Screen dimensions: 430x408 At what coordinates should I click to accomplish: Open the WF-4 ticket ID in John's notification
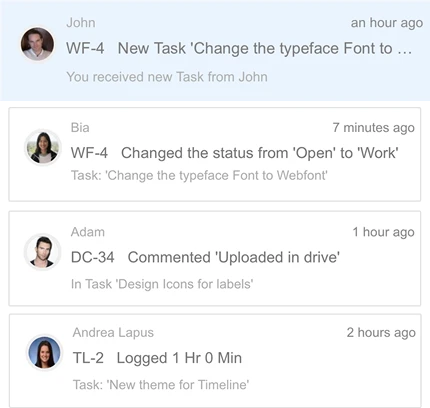pyautogui.click(x=85, y=48)
